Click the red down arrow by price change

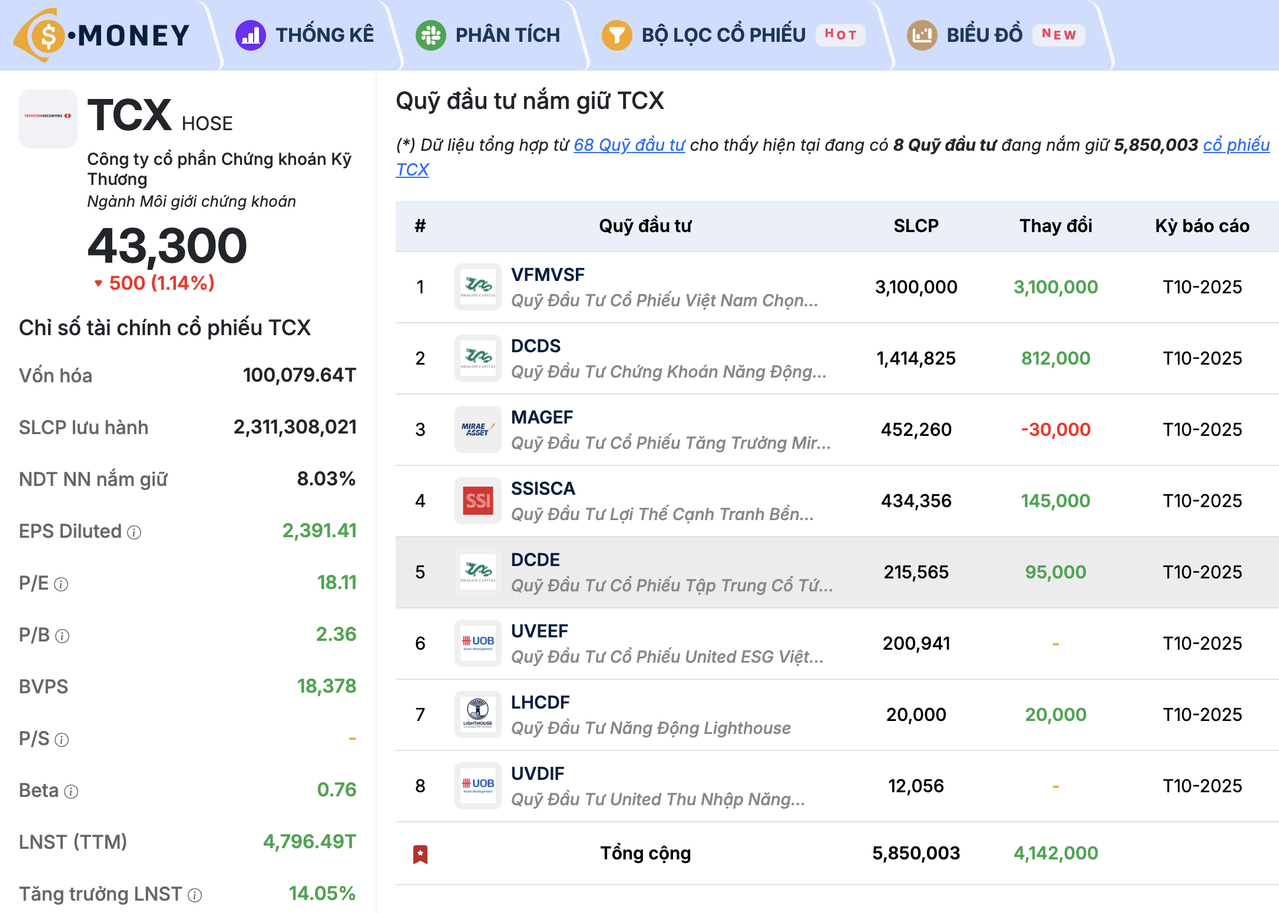pyautogui.click(x=98, y=284)
